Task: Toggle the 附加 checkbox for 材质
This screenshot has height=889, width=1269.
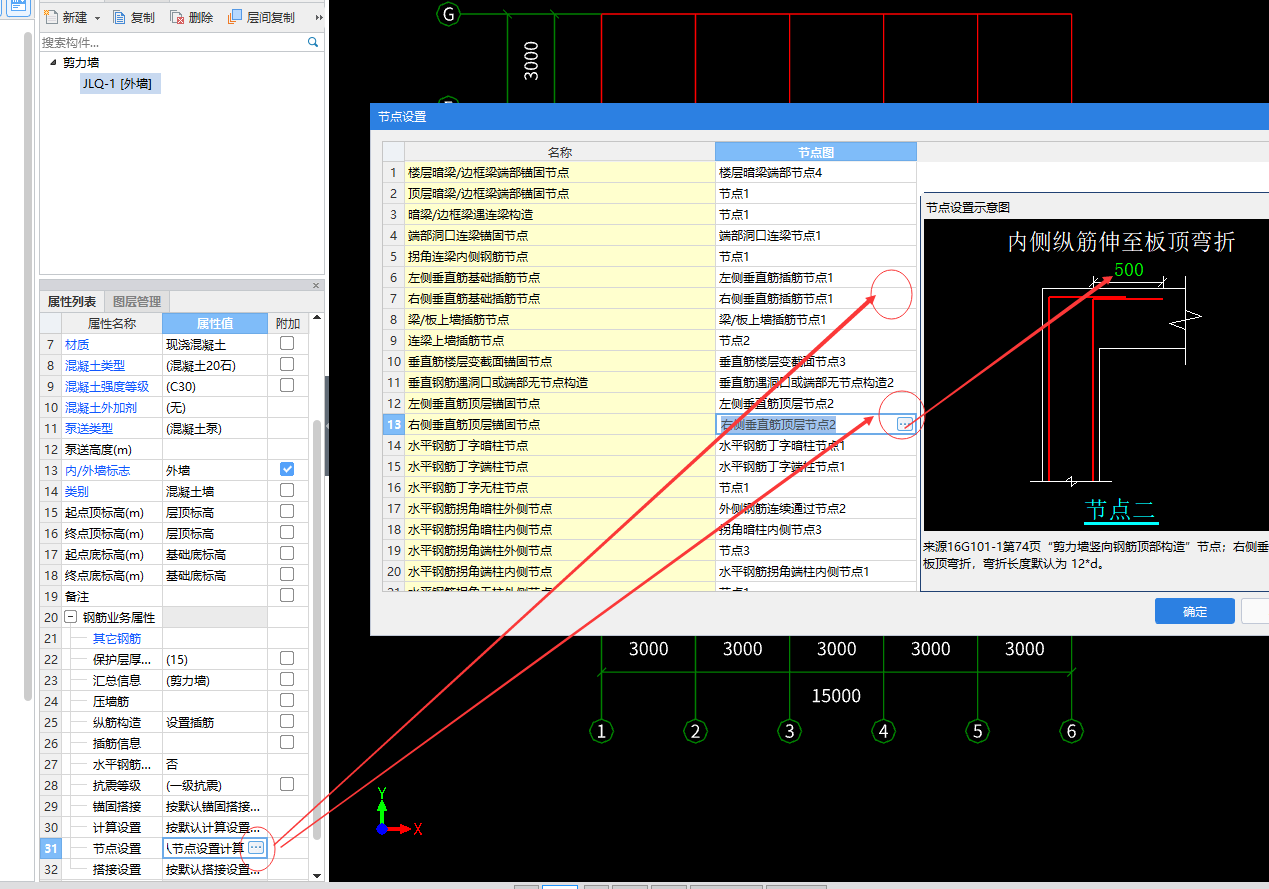Action: (287, 344)
